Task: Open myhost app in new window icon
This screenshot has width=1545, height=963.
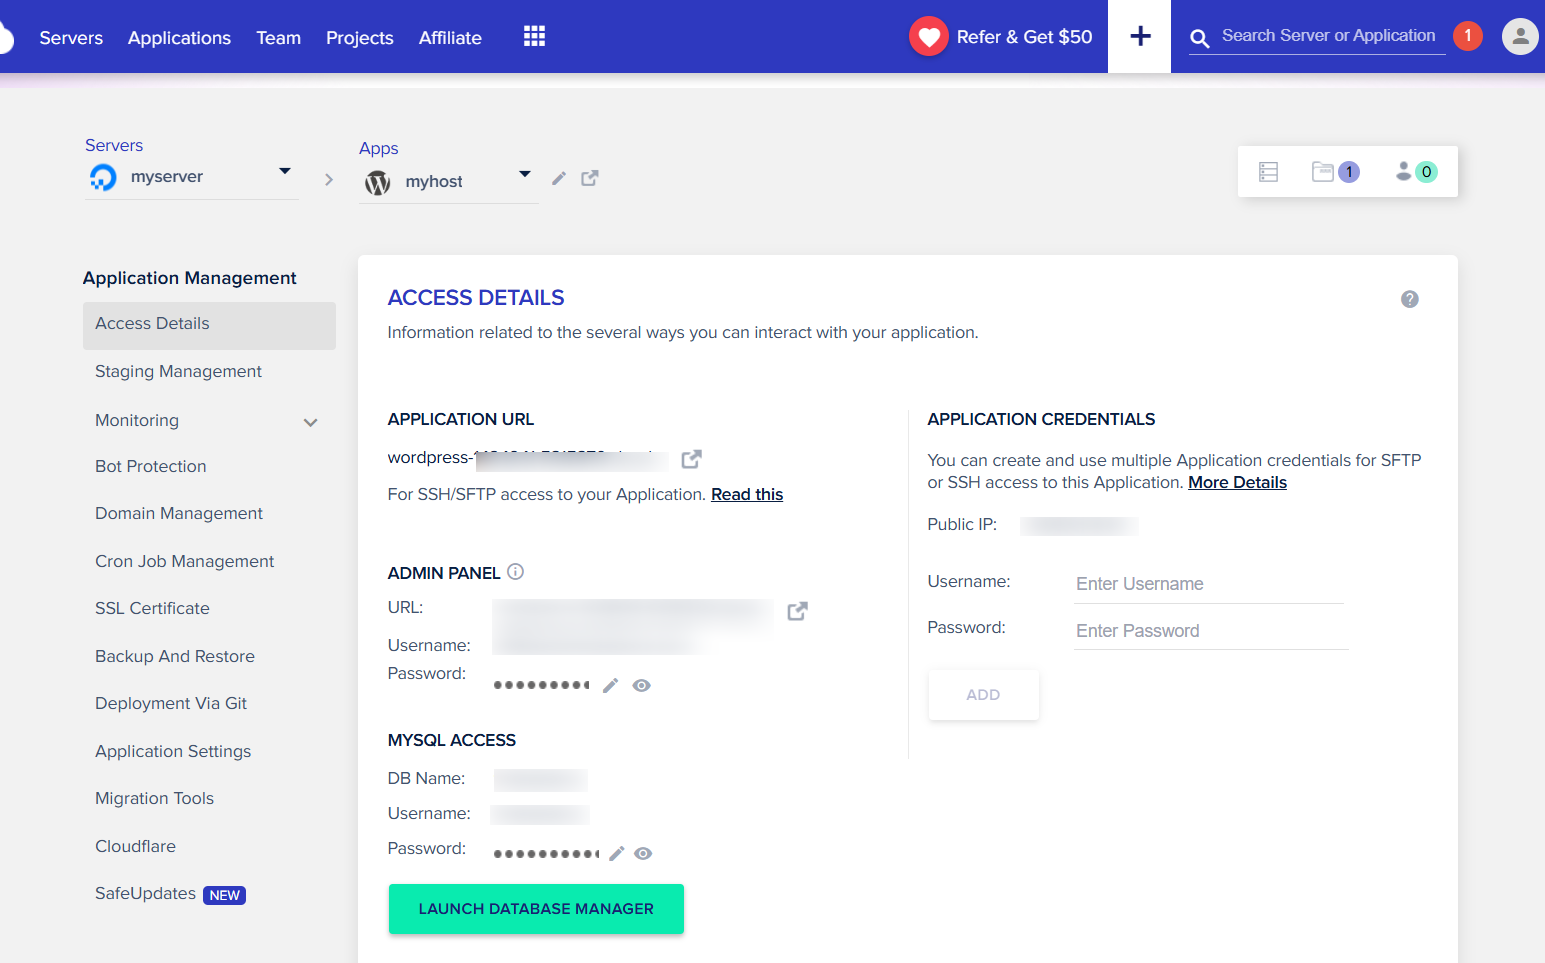Action: (x=590, y=178)
